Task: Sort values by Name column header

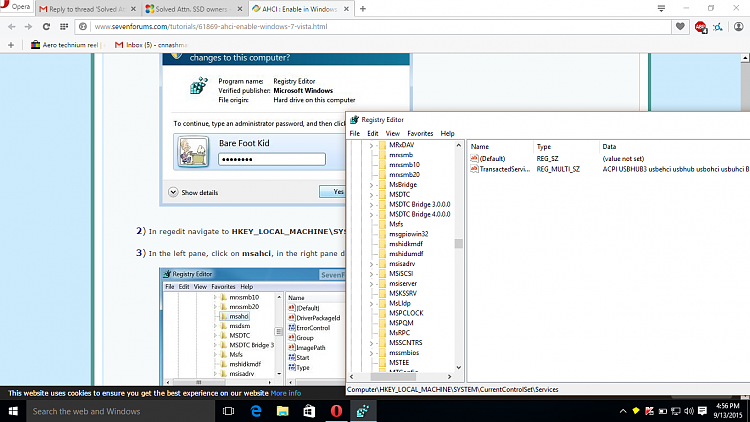Action: coord(501,147)
